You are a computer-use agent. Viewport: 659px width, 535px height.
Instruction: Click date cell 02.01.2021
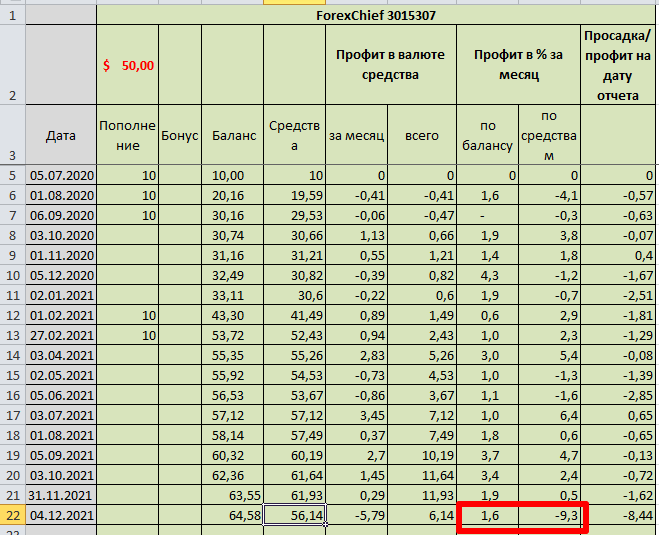(x=61, y=295)
